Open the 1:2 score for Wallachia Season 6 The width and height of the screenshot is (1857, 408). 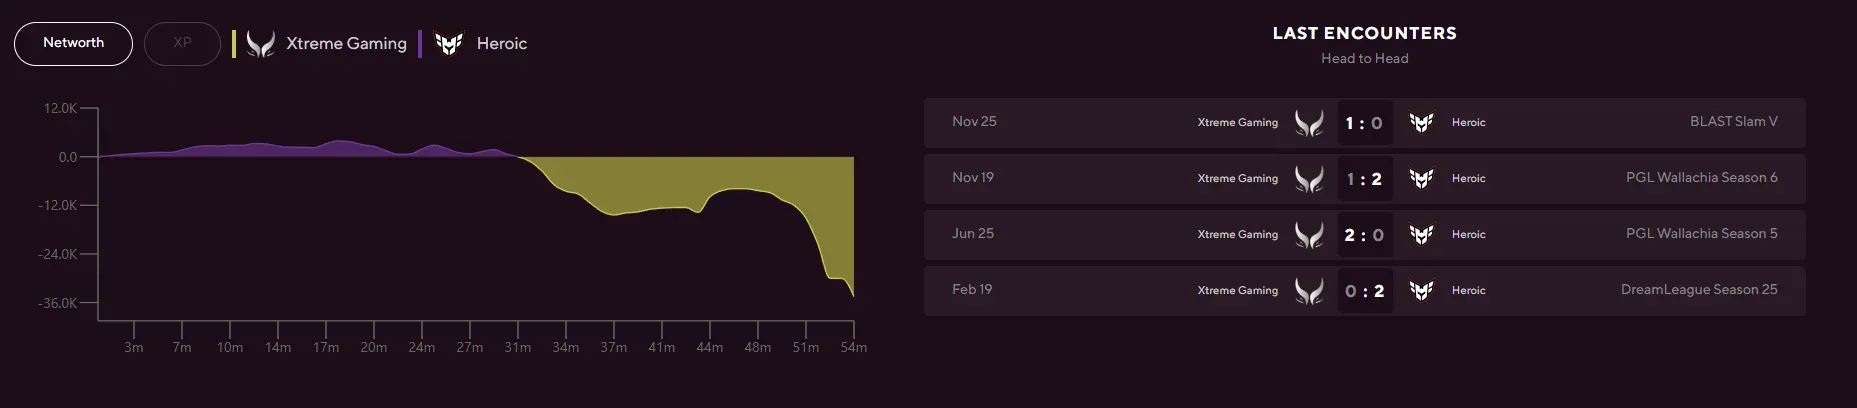pos(1365,179)
